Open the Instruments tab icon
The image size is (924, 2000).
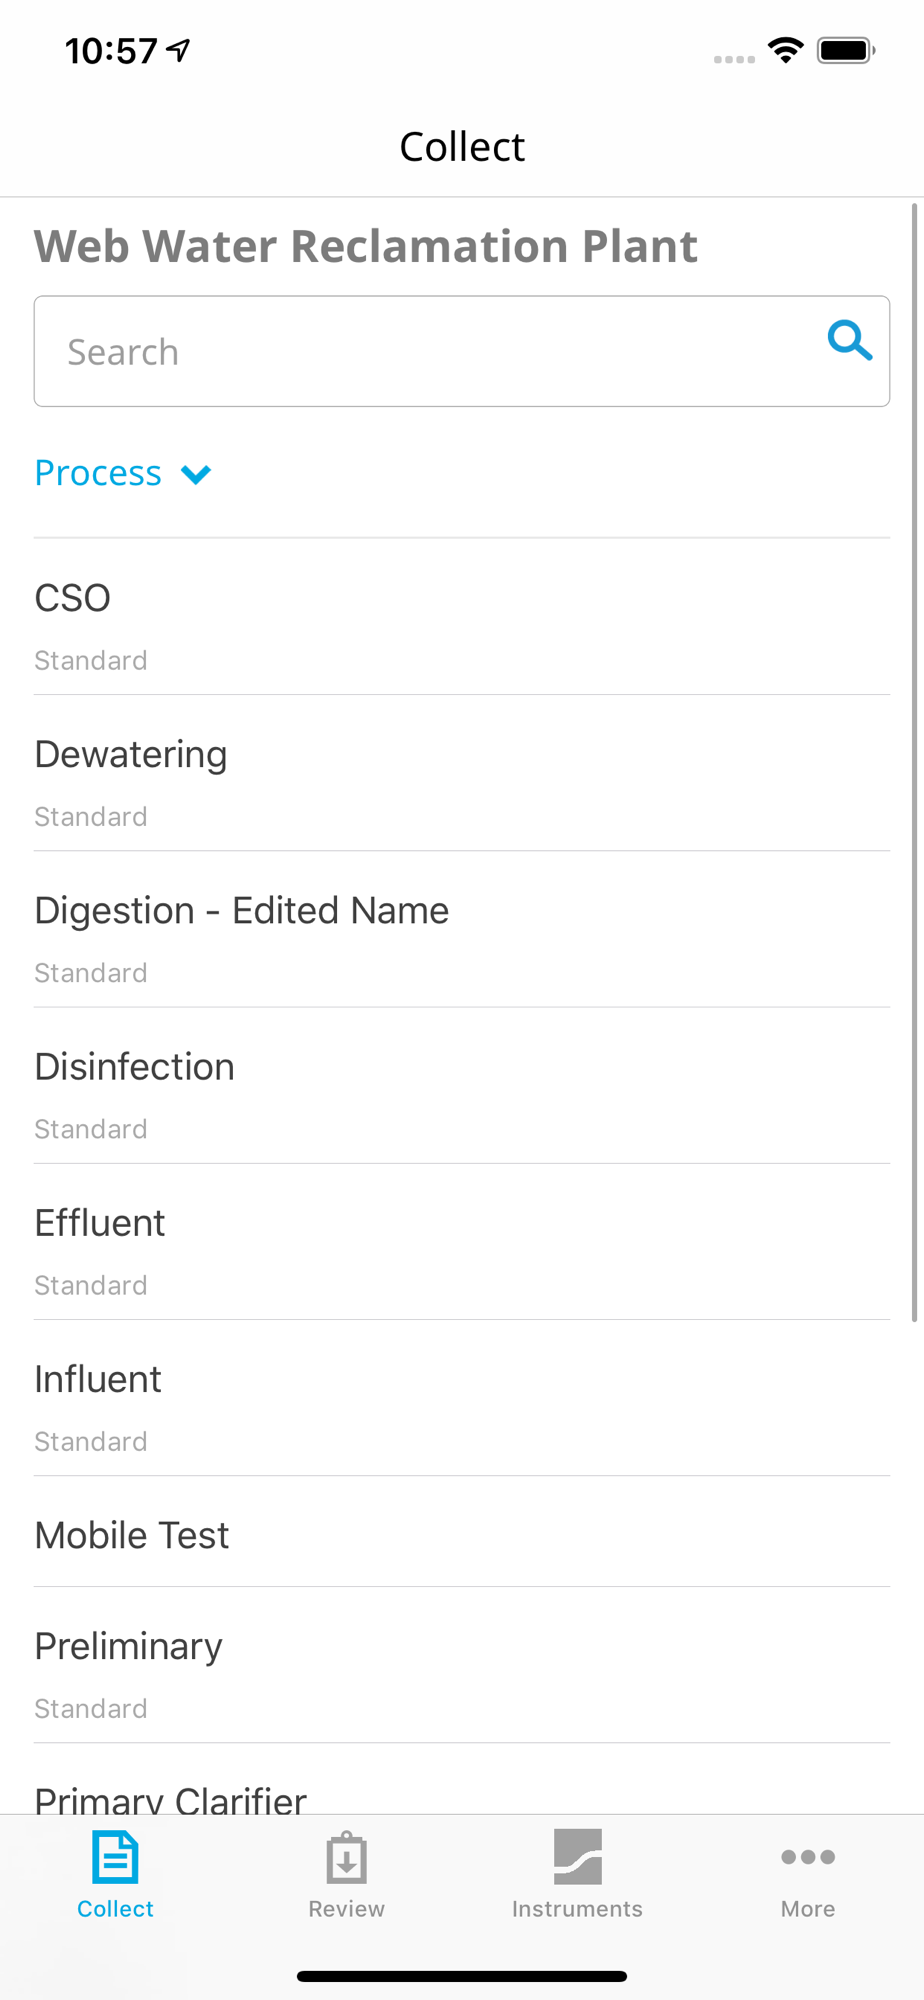point(578,1857)
